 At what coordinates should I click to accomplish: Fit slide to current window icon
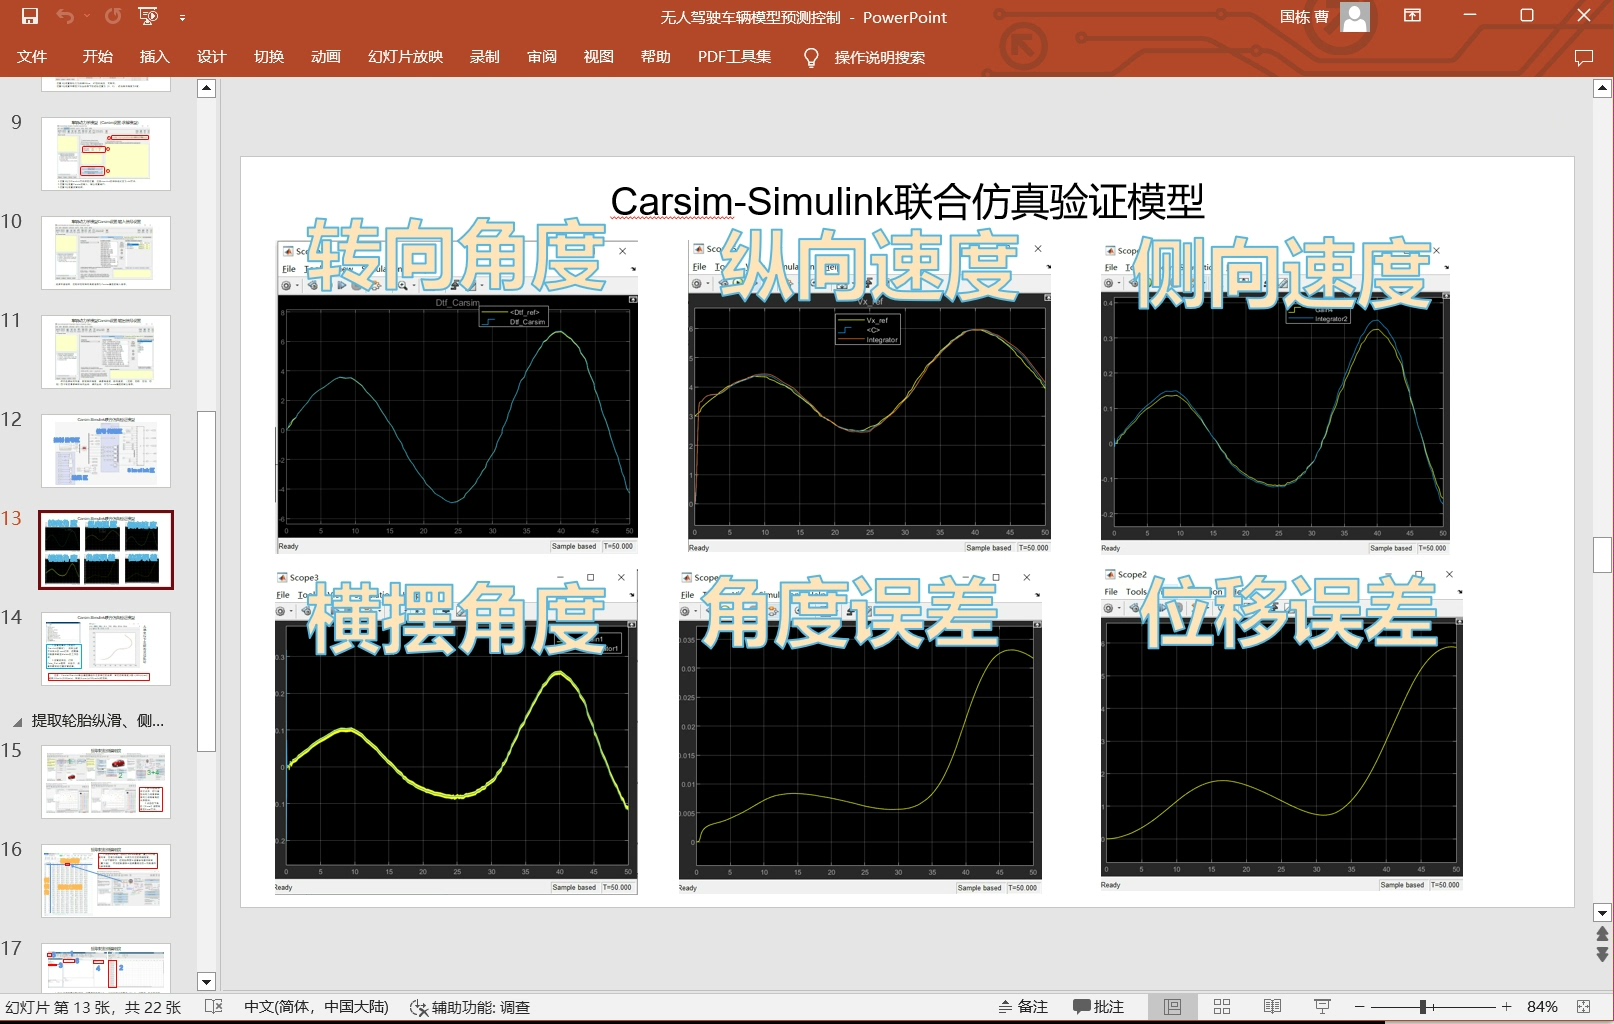[1584, 1007]
